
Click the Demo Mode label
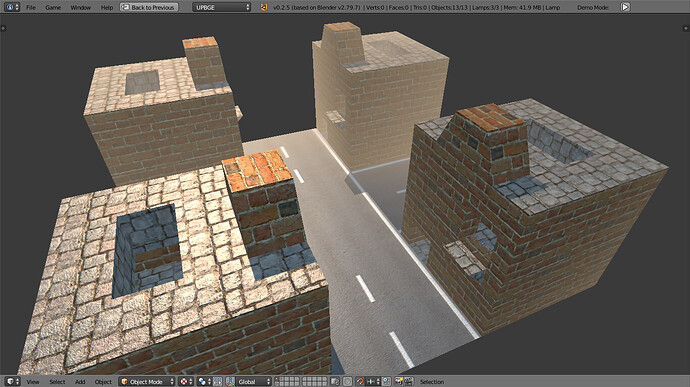[593, 7]
